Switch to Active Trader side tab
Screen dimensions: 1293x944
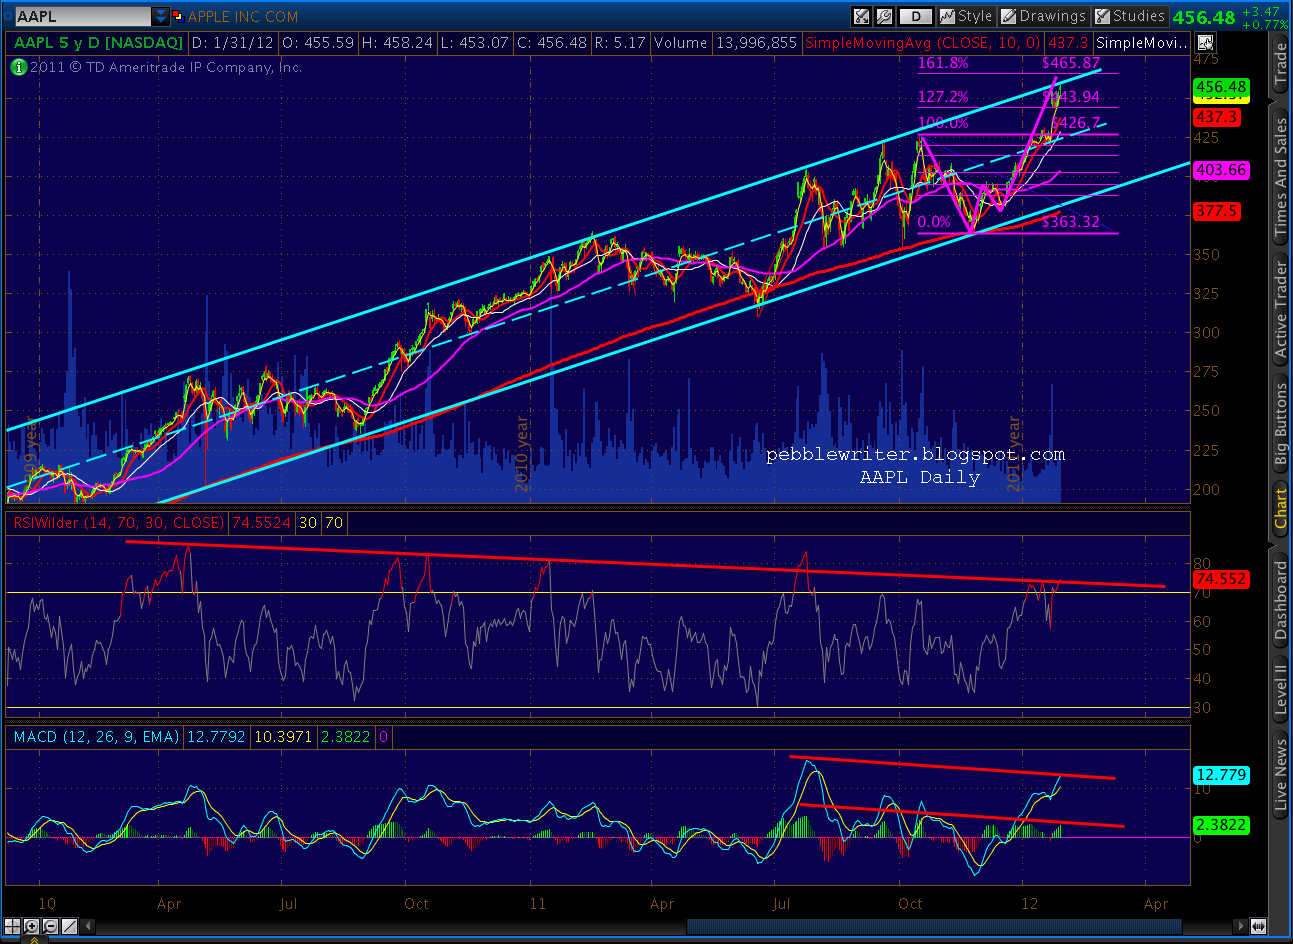click(1281, 309)
